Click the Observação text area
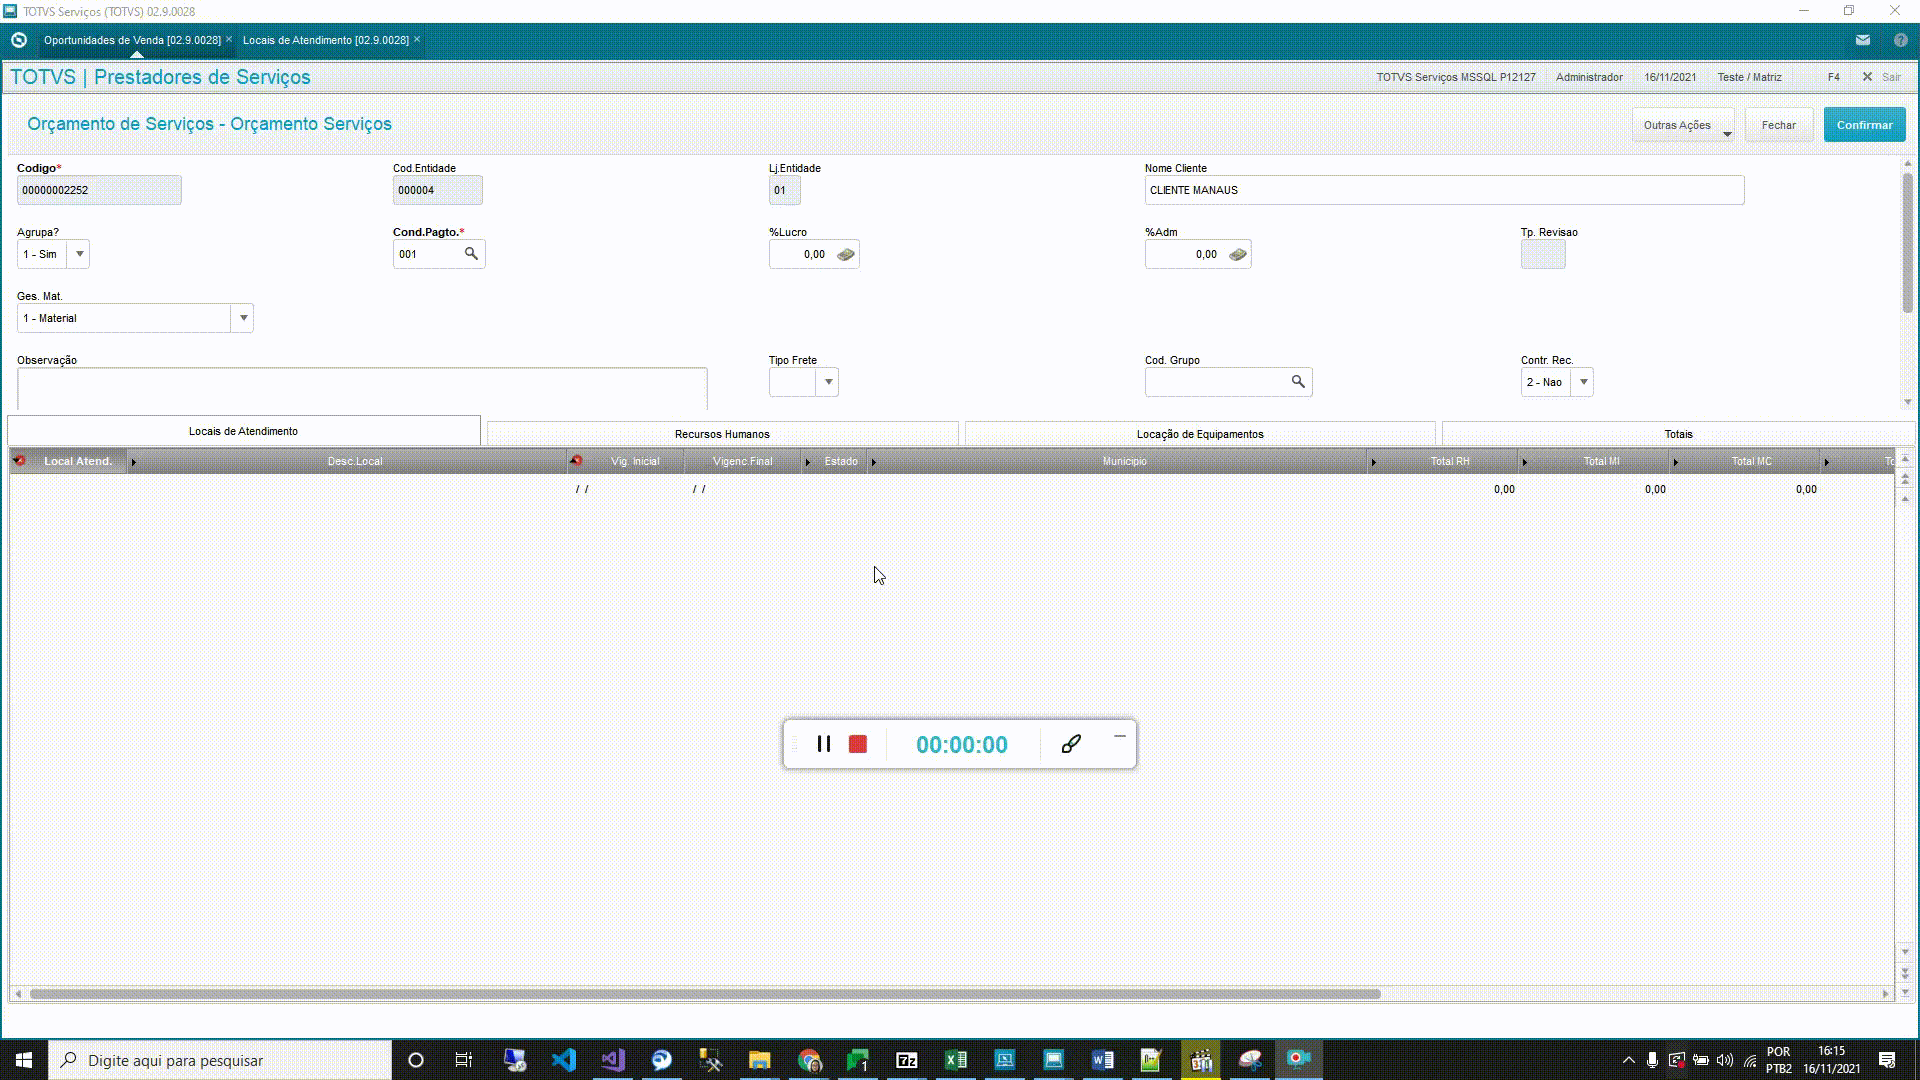This screenshot has height=1080, width=1920. pos(362,389)
